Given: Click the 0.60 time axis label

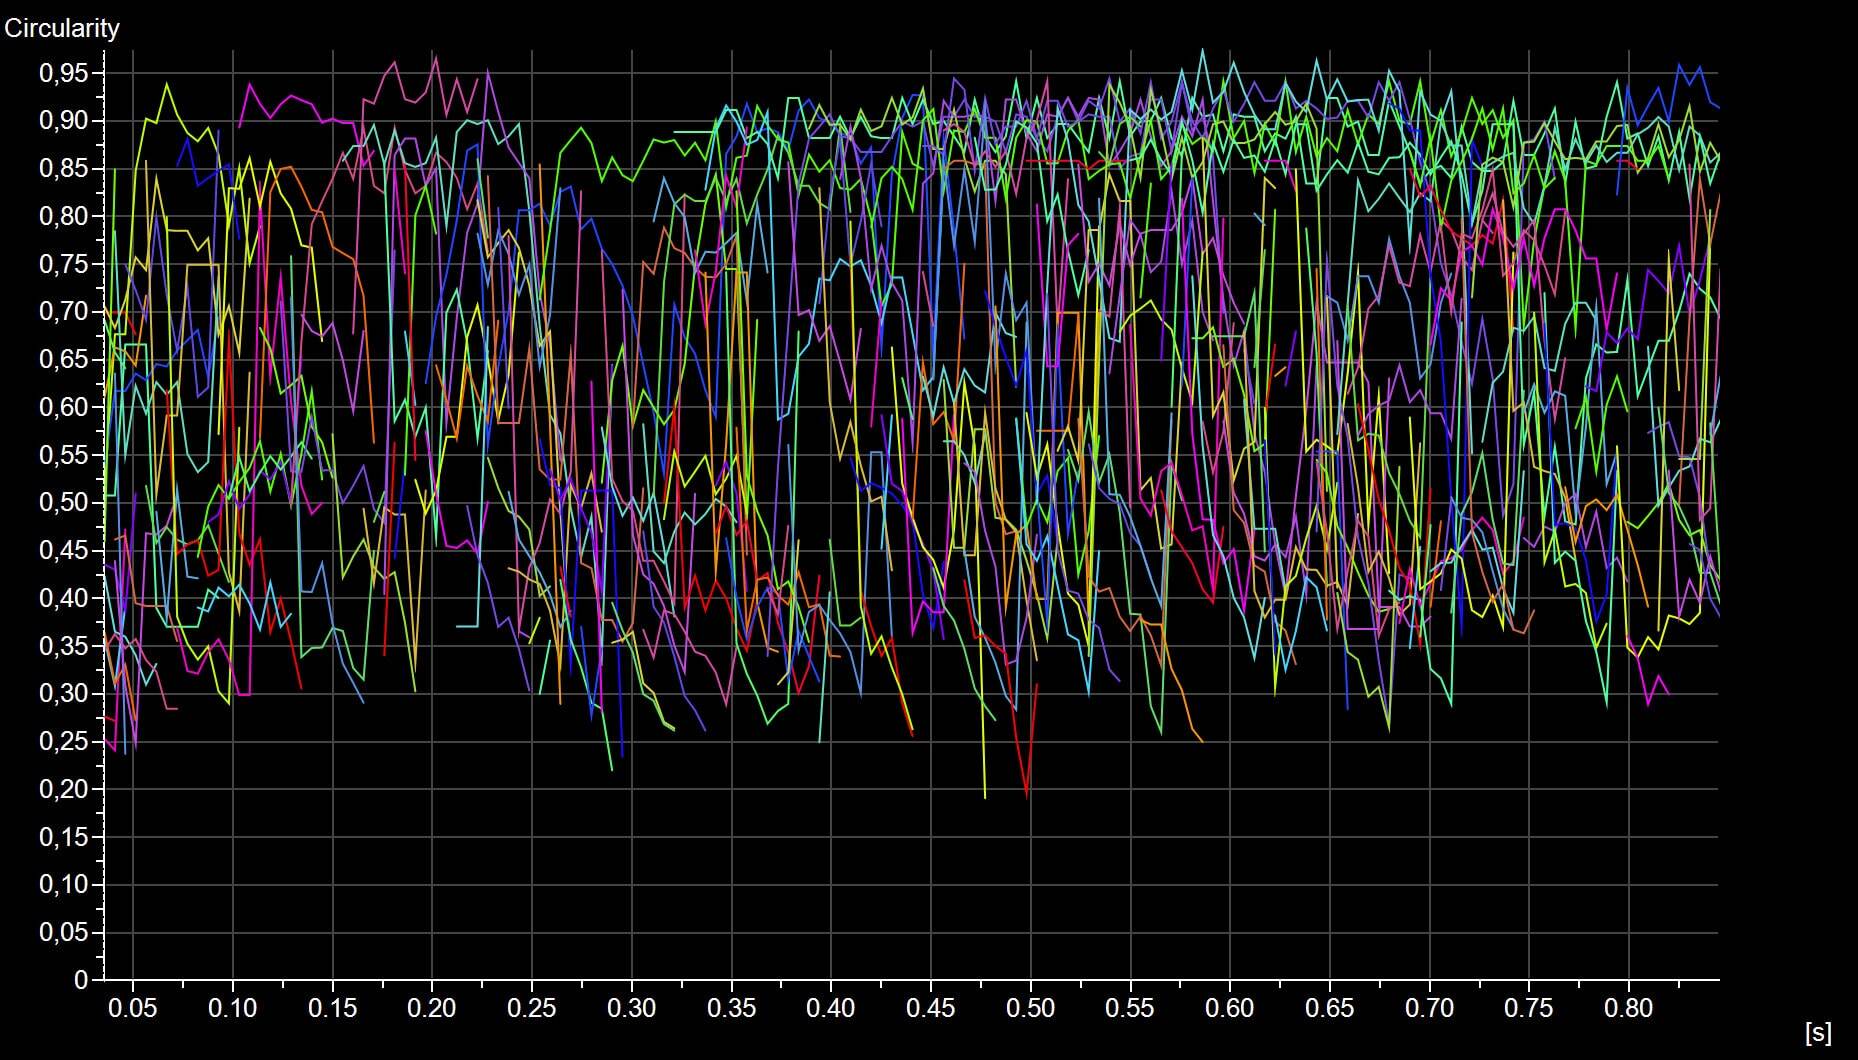Looking at the screenshot, I should point(1230,1008).
